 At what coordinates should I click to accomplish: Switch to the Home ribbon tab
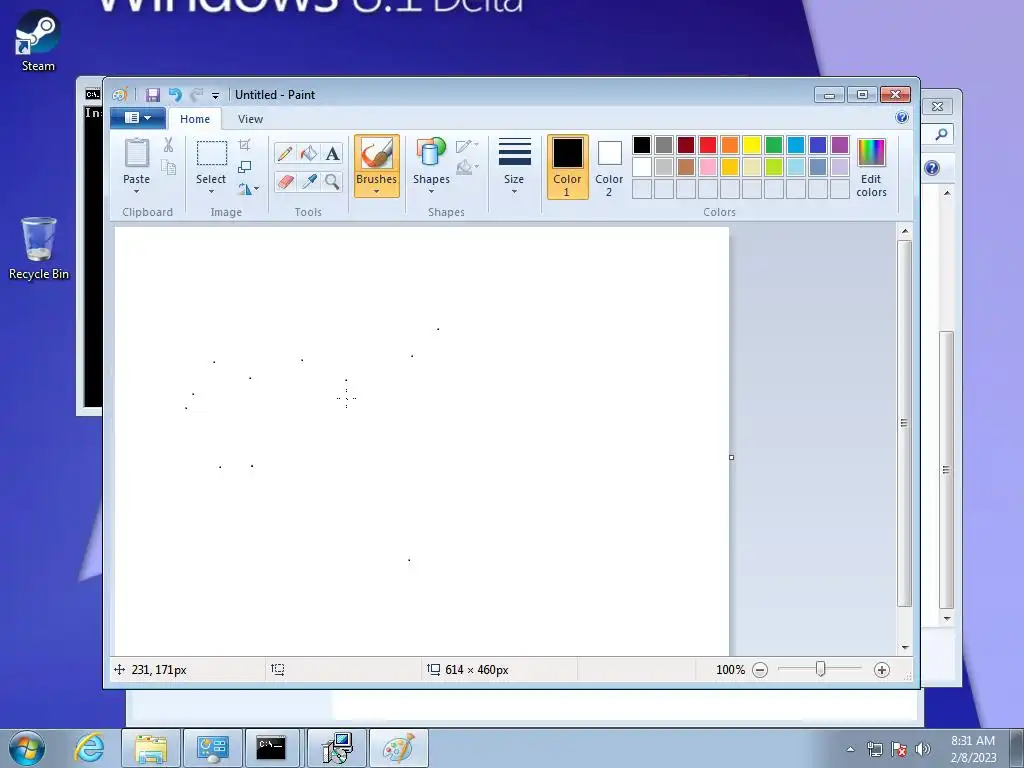(195, 119)
